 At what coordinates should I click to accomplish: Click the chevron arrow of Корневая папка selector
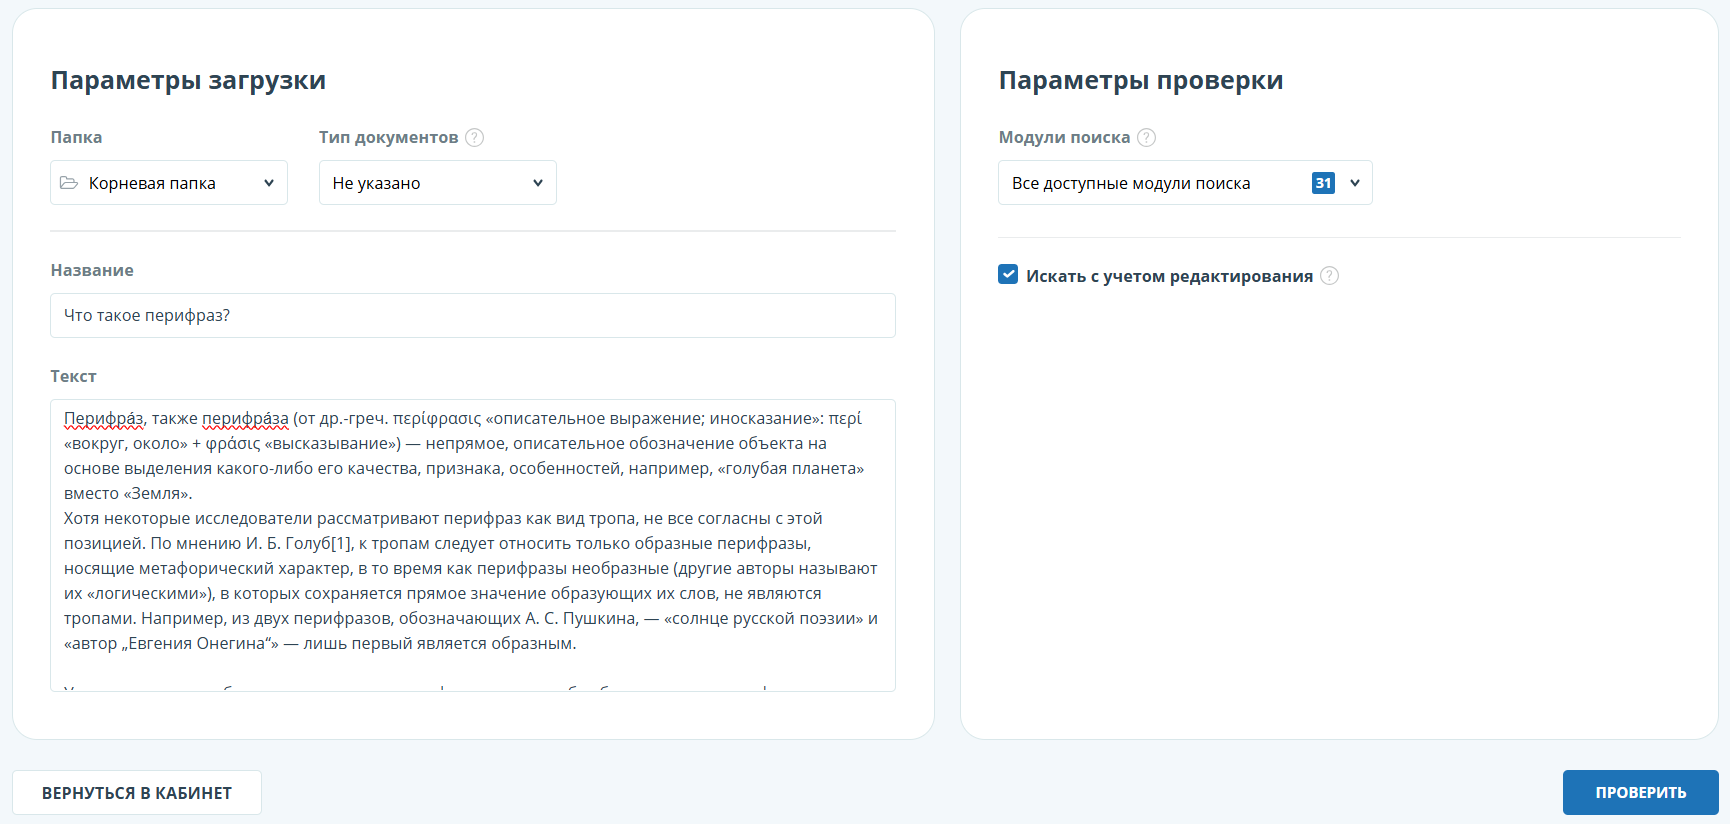269,183
